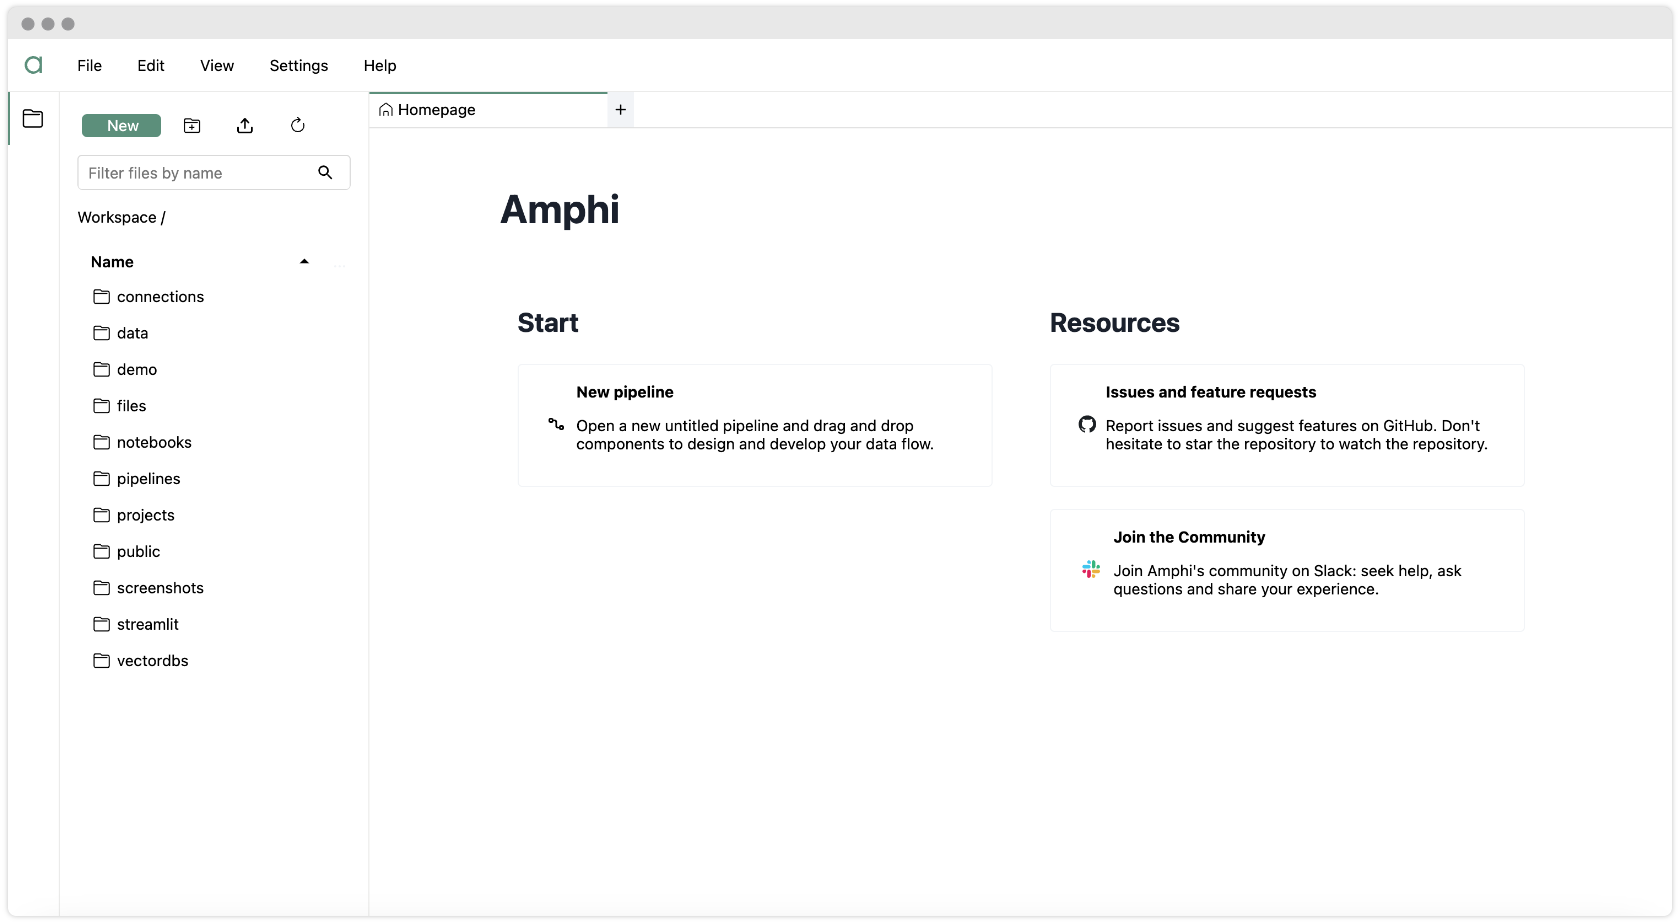Image resolution: width=1679 pixels, height=923 pixels.
Task: Click the new folder icon
Action: (192, 125)
